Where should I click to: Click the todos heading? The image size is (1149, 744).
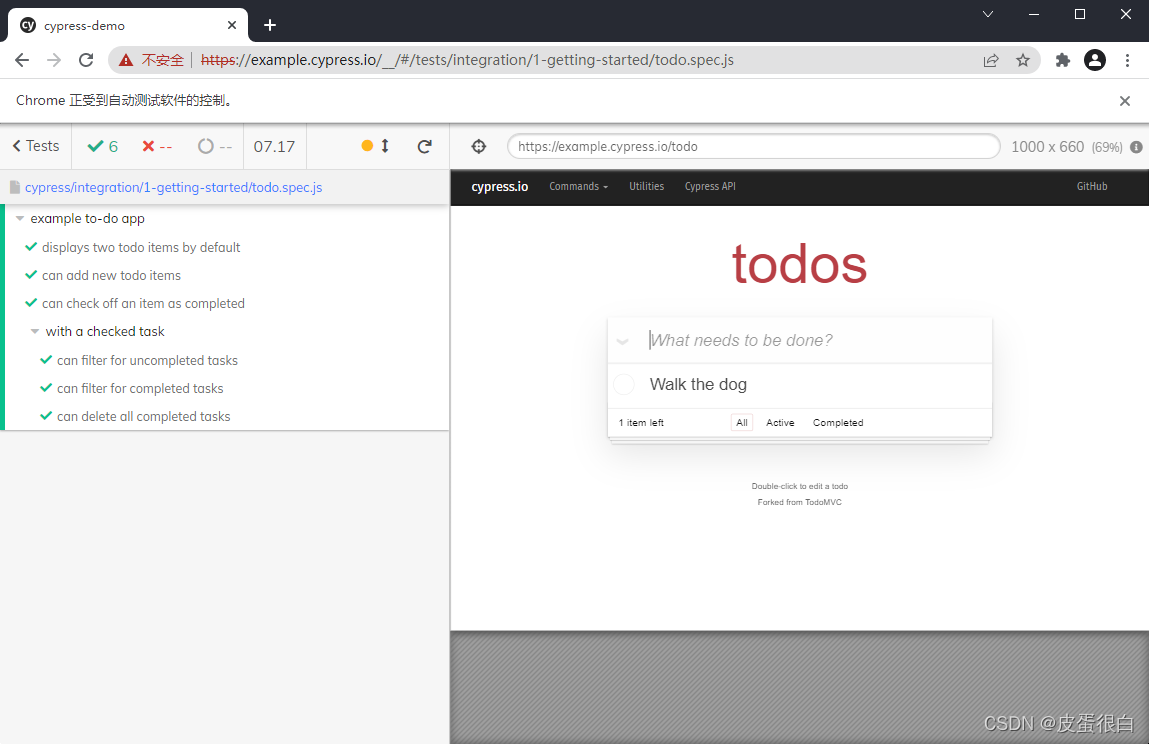799,264
